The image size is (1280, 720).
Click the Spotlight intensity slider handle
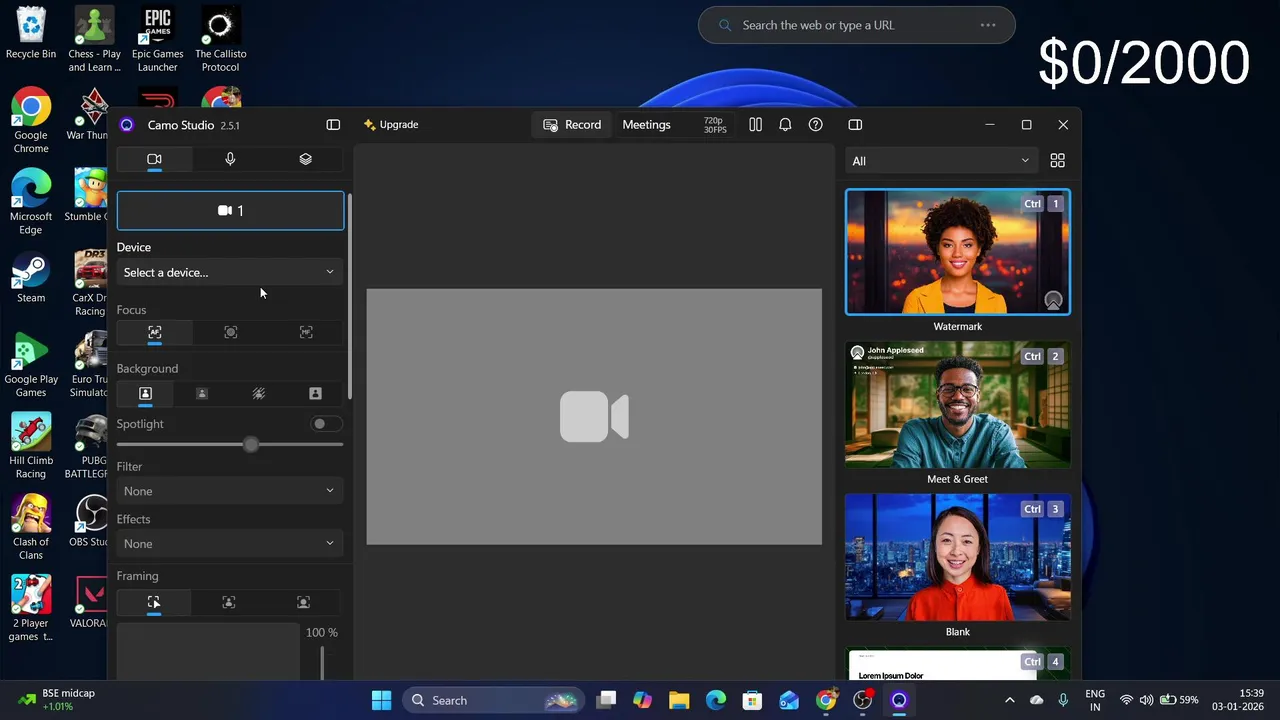point(251,445)
